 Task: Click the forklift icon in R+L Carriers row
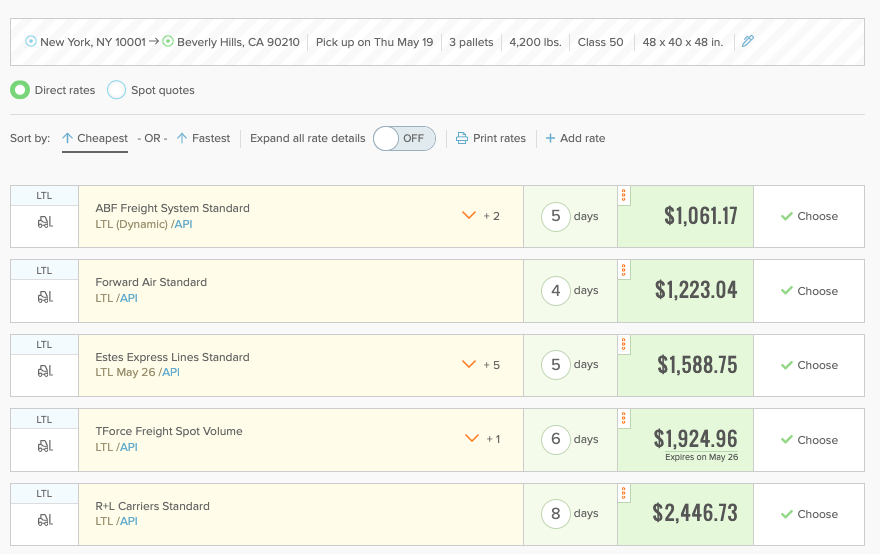pyautogui.click(x=45, y=520)
